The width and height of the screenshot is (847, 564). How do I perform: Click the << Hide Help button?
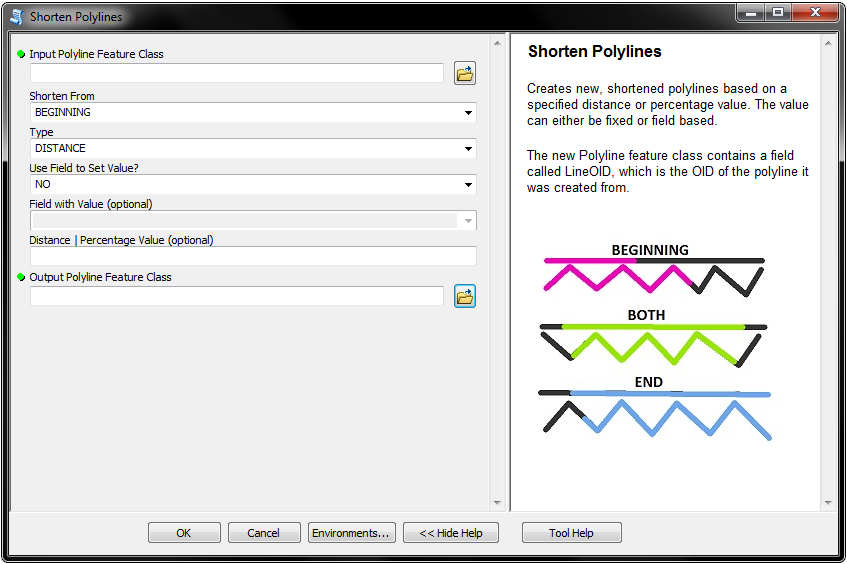pyautogui.click(x=451, y=533)
